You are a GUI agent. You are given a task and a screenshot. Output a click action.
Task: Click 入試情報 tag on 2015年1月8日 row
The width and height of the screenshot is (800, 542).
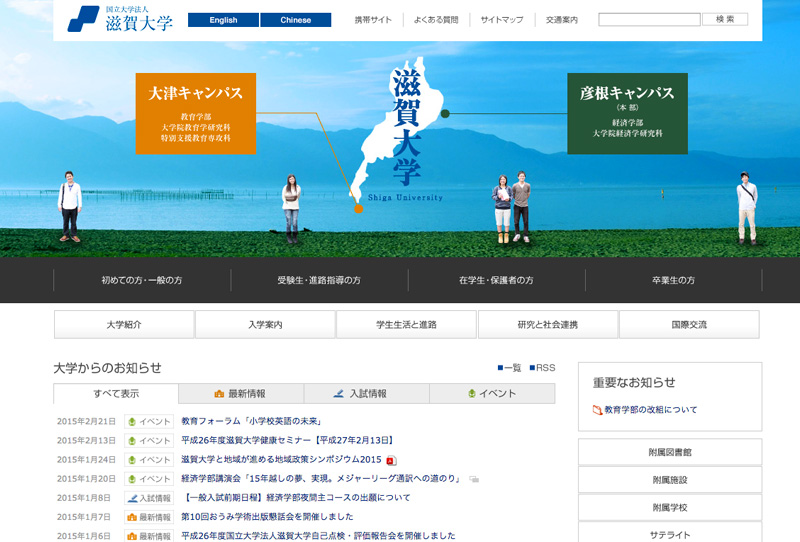[149, 498]
